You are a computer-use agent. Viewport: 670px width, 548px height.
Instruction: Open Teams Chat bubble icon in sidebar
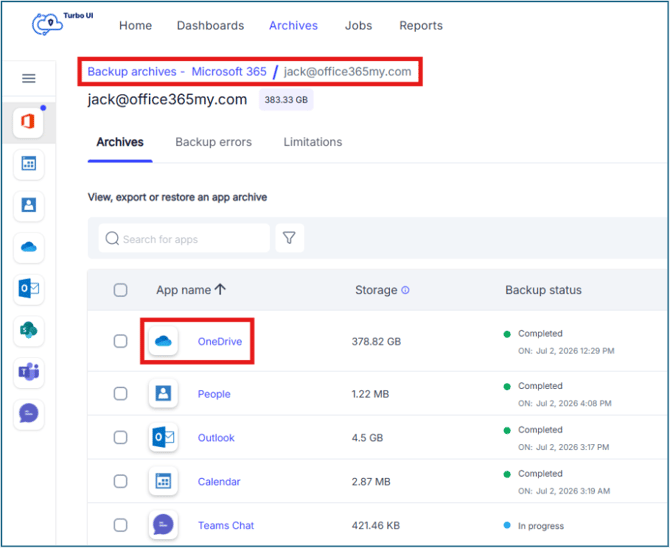point(29,414)
